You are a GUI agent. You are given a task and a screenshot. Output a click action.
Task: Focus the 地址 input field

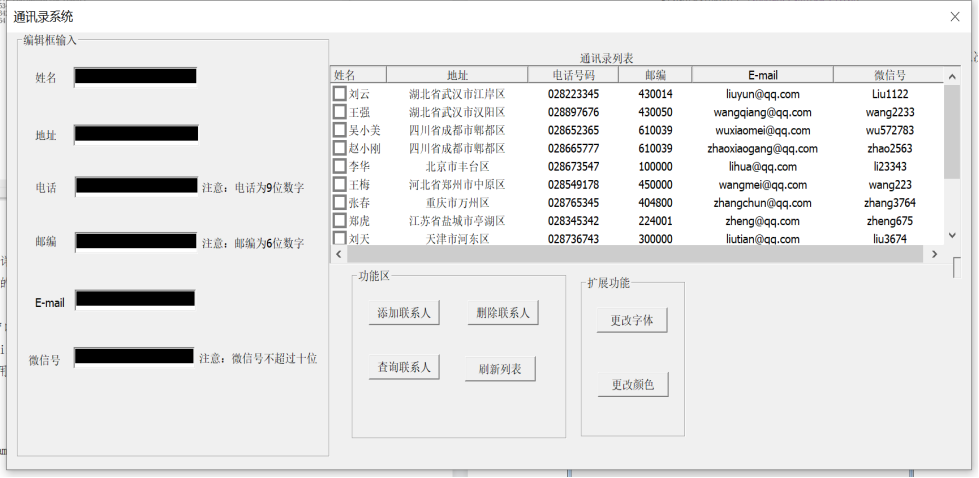click(x=136, y=134)
